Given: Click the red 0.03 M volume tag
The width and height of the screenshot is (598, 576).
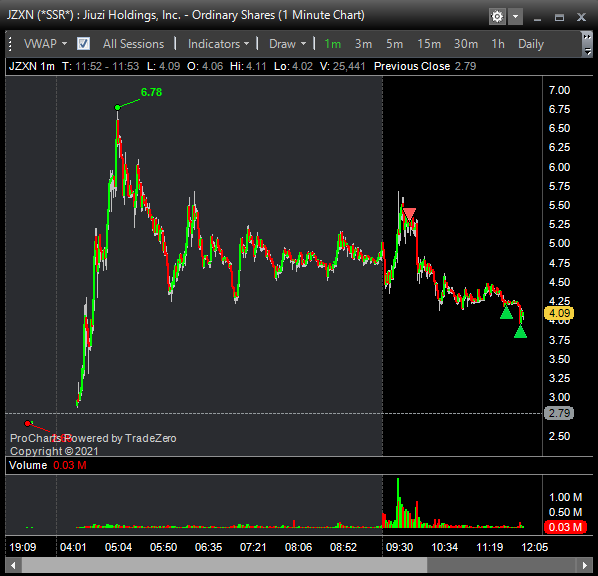Looking at the screenshot, I should [565, 527].
